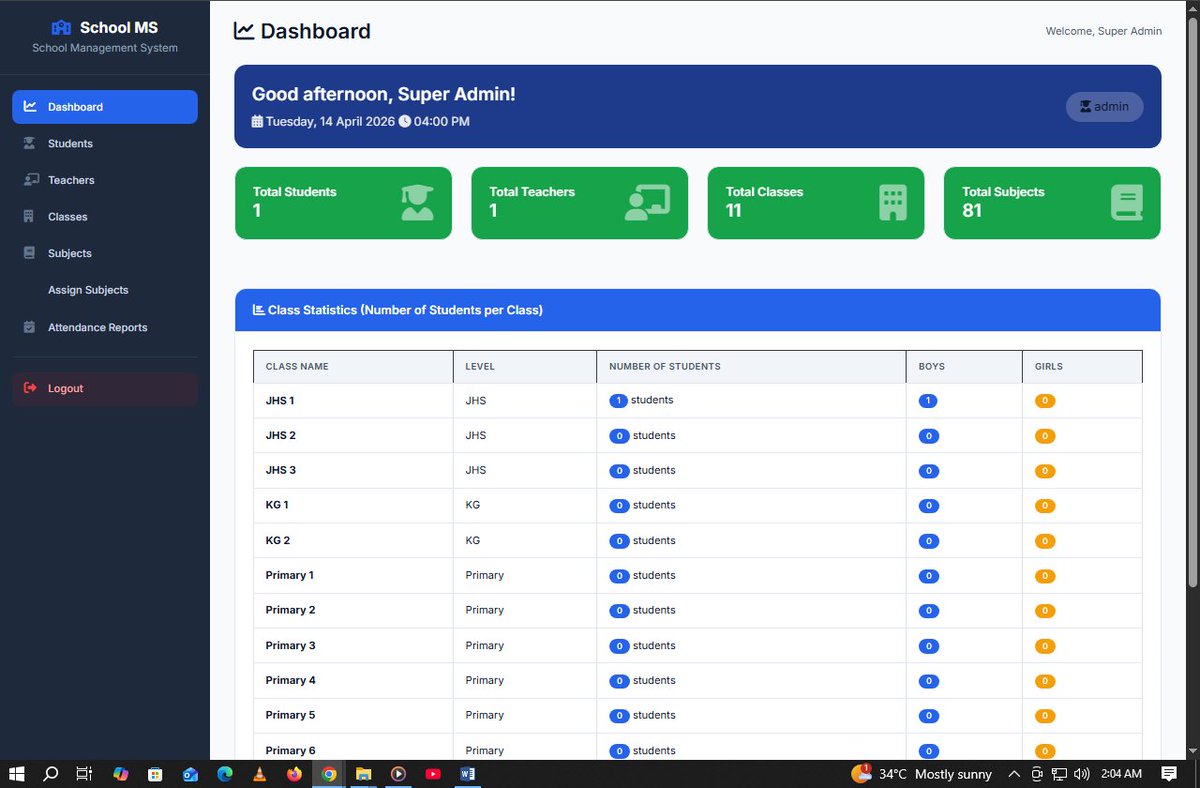Click the Total Classes card
Image resolution: width=1200 pixels, height=788 pixels.
(816, 203)
